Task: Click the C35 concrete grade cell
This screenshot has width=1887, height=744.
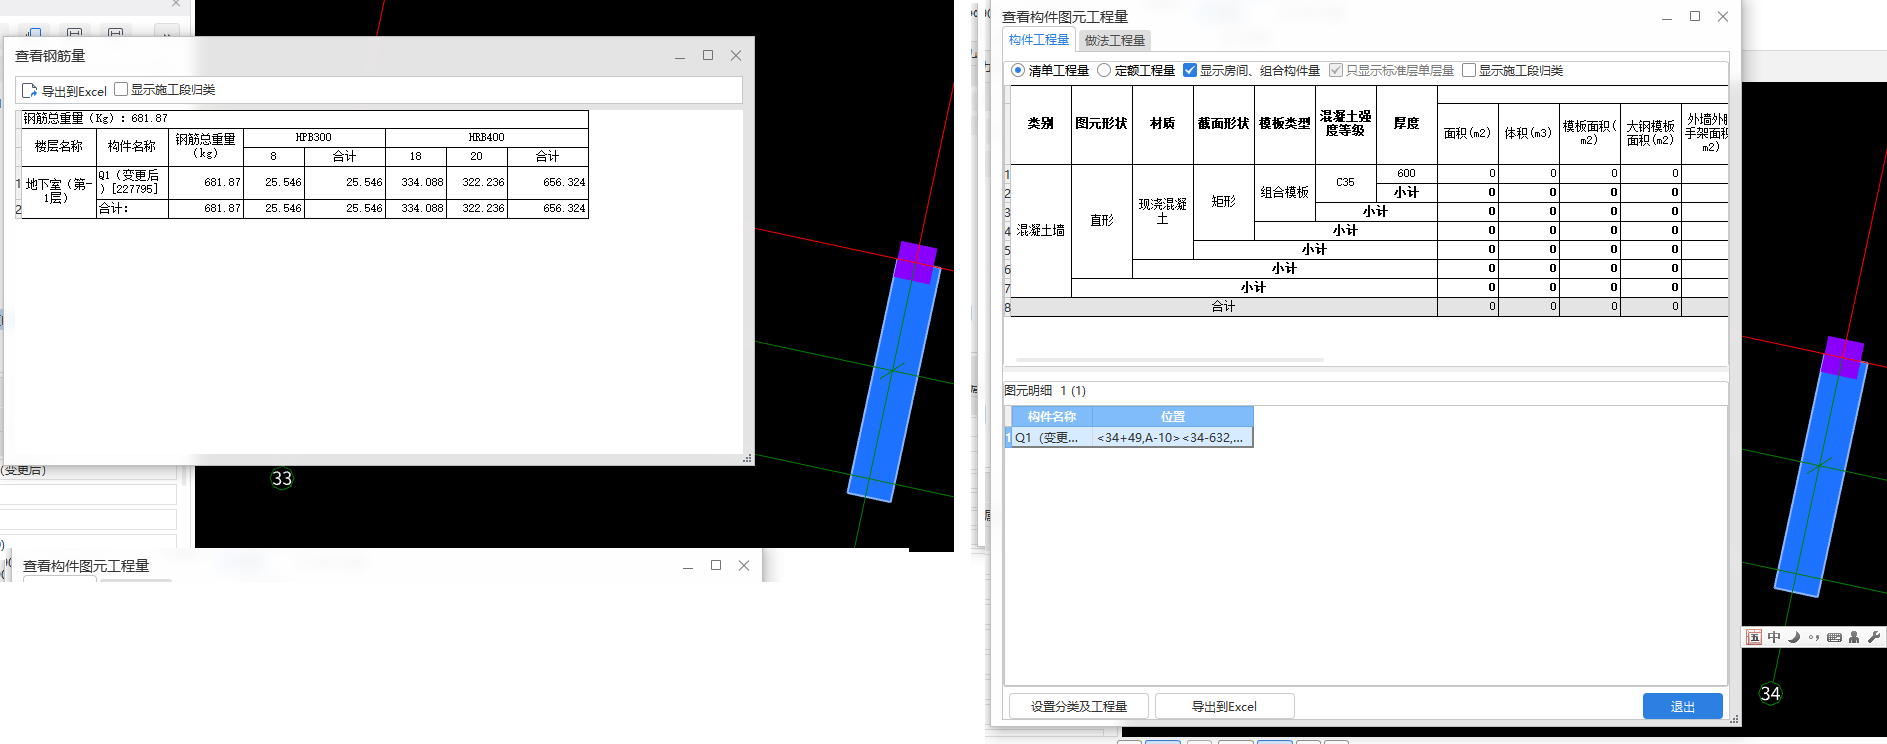Action: pyautogui.click(x=1345, y=183)
